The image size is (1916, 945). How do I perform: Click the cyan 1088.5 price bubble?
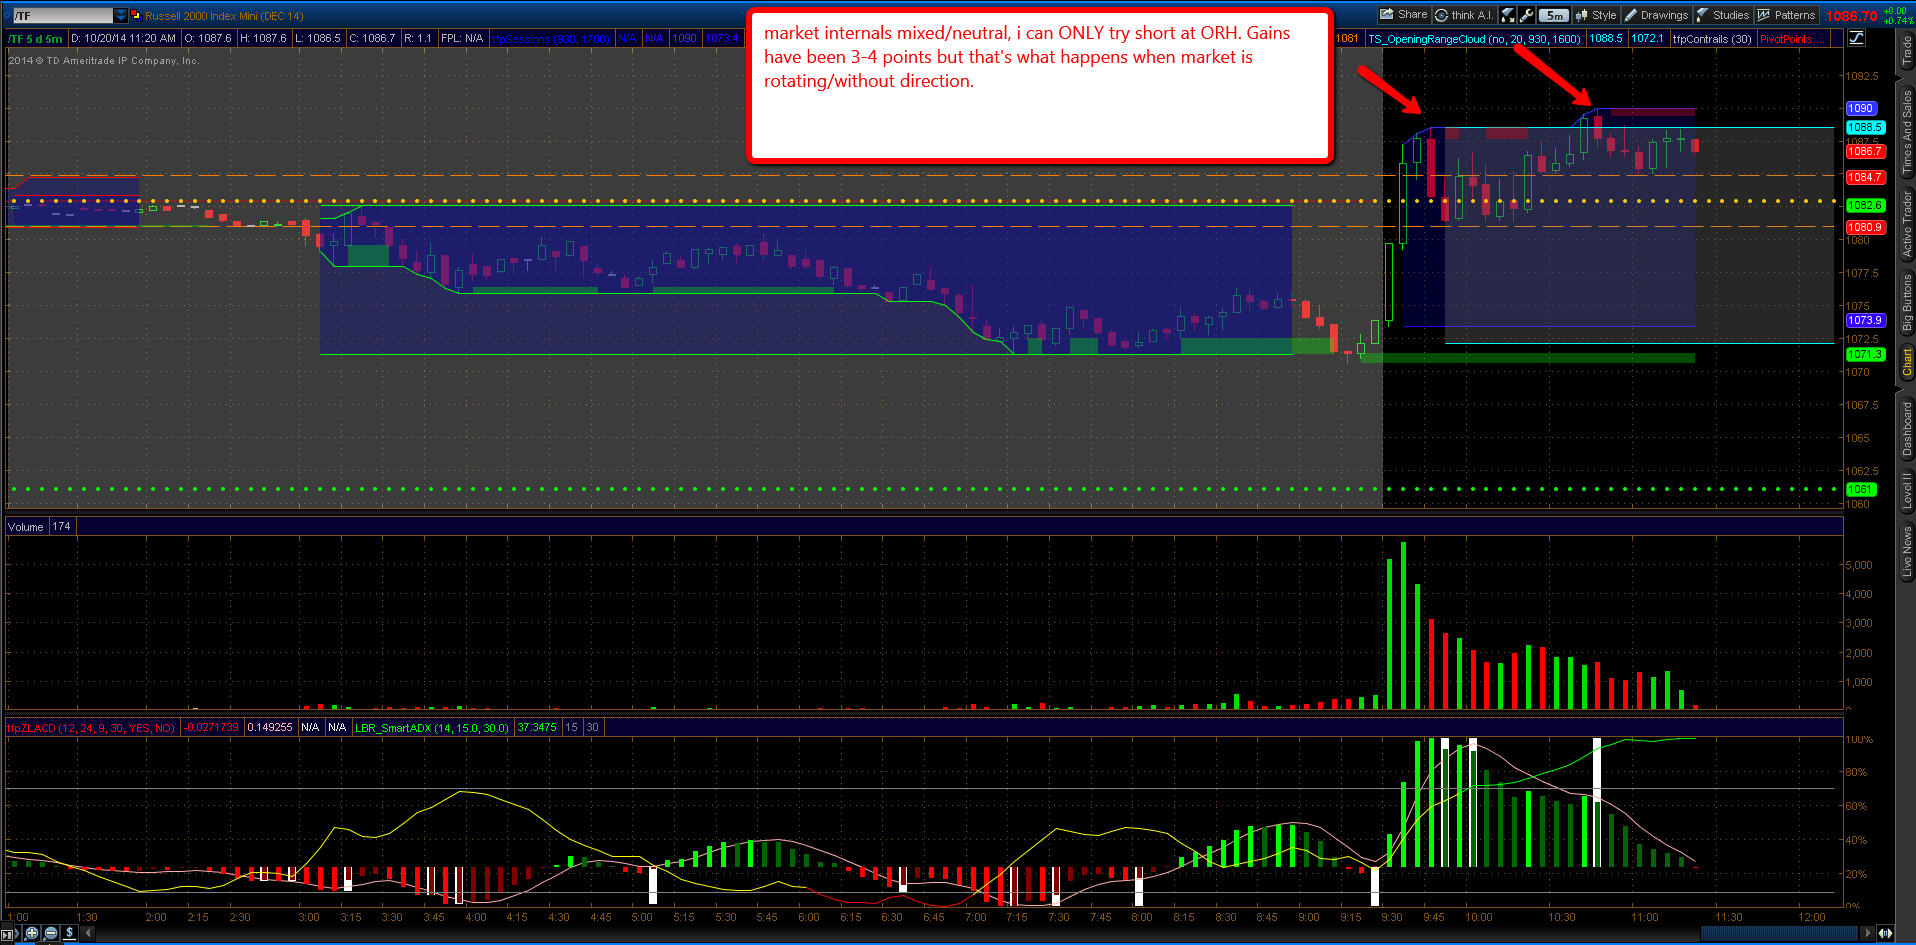[x=1866, y=128]
